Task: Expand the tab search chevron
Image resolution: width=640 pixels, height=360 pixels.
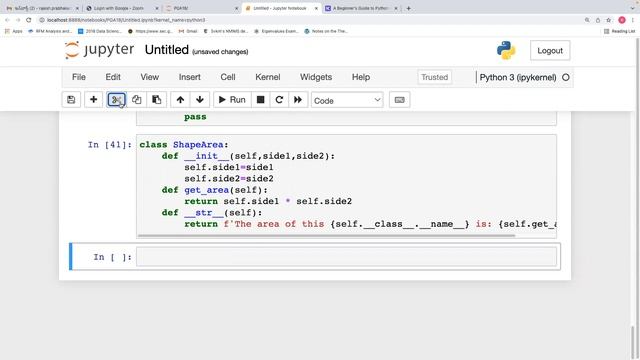Action: pyautogui.click(x=633, y=8)
